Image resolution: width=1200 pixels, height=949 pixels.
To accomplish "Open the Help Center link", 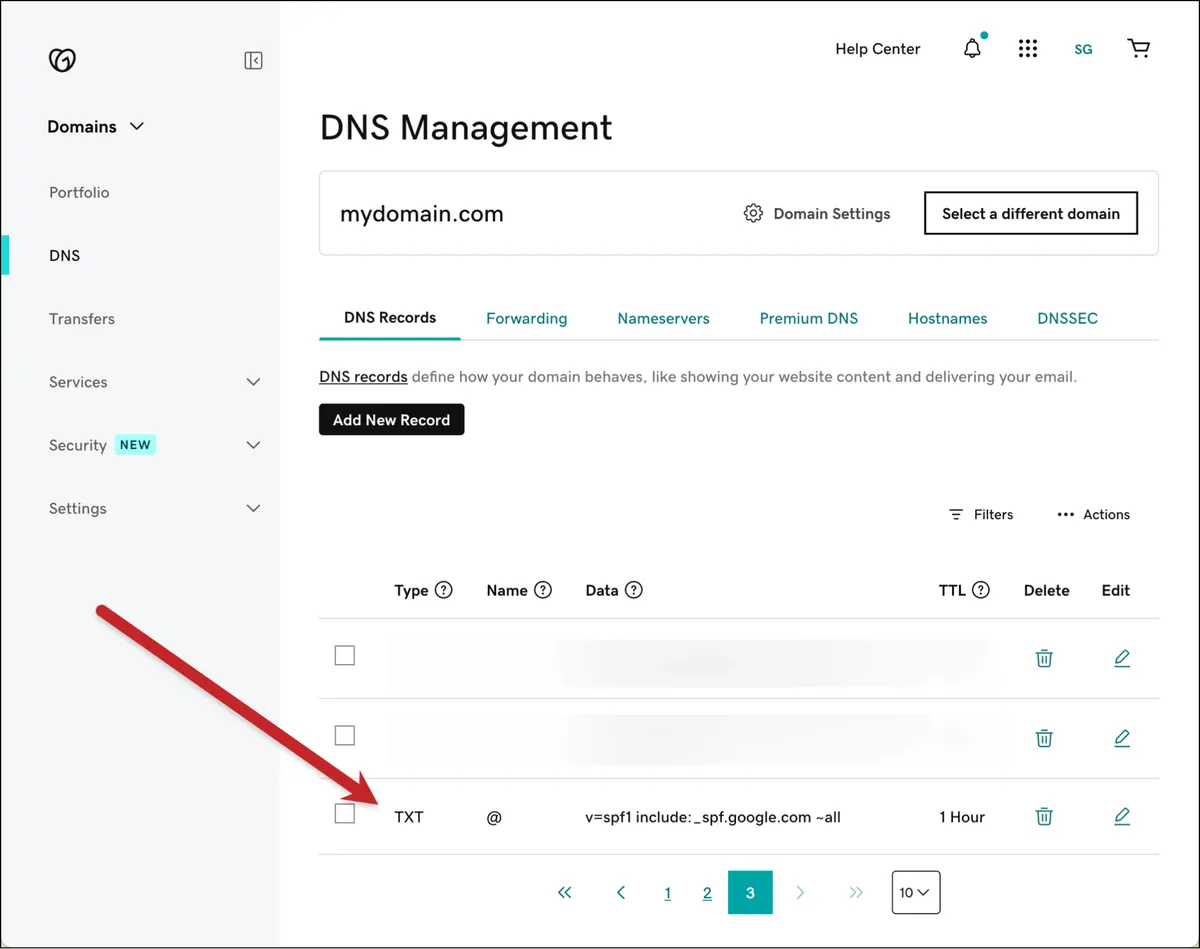I will tap(878, 48).
